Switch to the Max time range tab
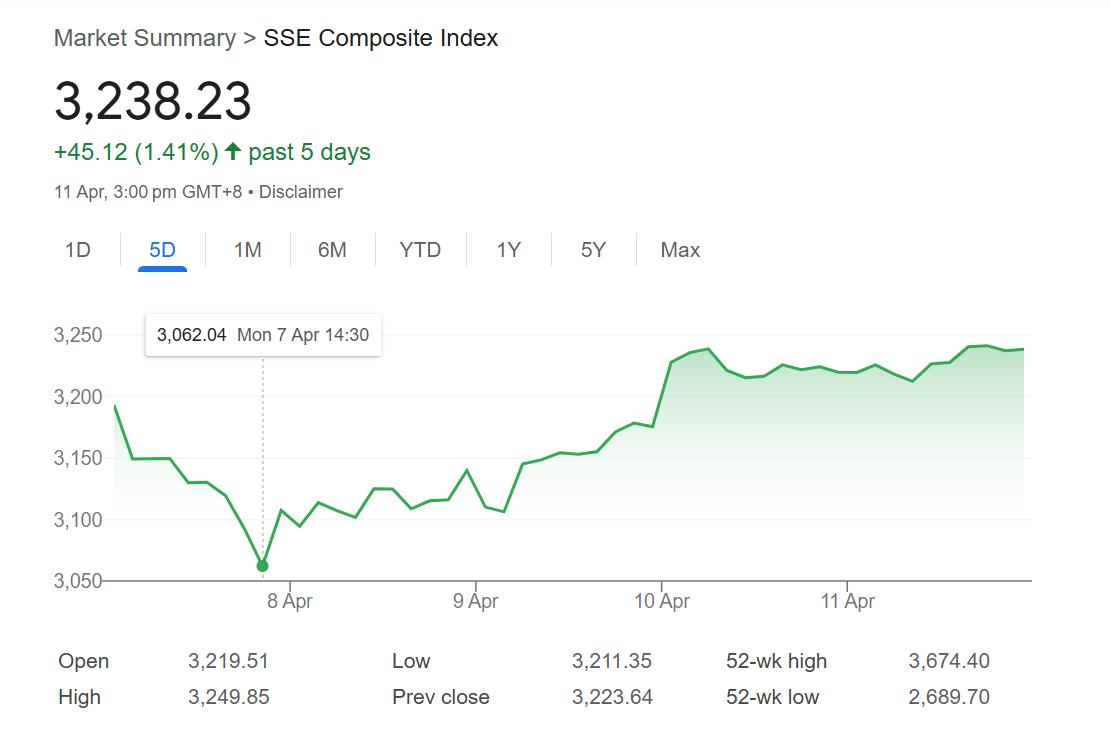The height and width of the screenshot is (736, 1111). click(x=679, y=250)
